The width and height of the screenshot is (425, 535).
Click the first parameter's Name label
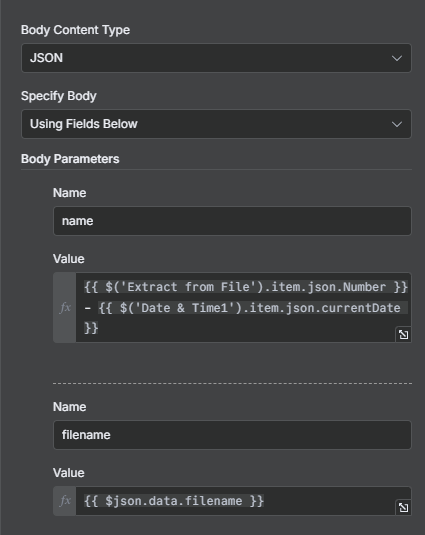(69, 193)
